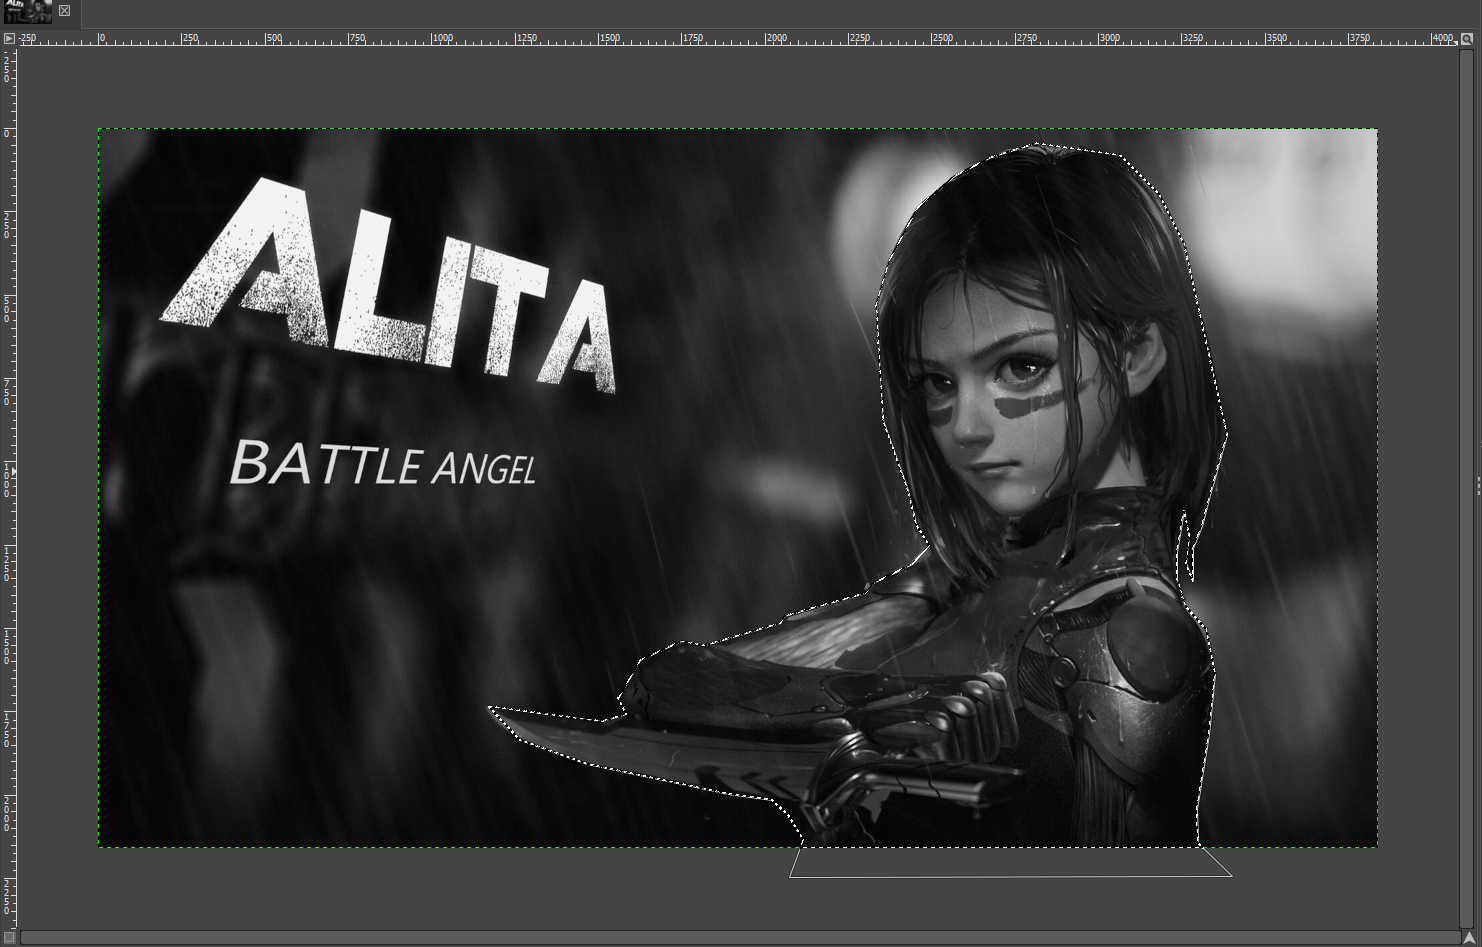Click the vertical scrollbar on the right
The width and height of the screenshot is (1482, 947).
(1468, 487)
